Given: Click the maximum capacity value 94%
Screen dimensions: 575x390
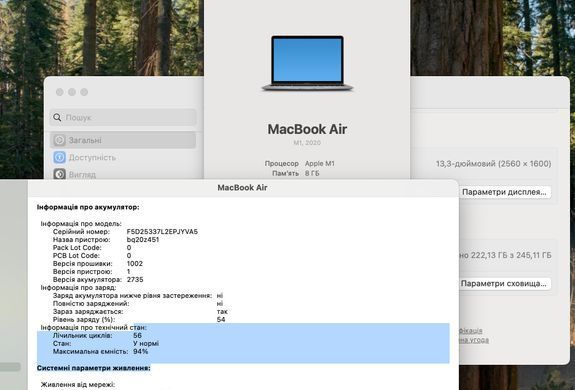Looking at the screenshot, I should pos(140,352).
